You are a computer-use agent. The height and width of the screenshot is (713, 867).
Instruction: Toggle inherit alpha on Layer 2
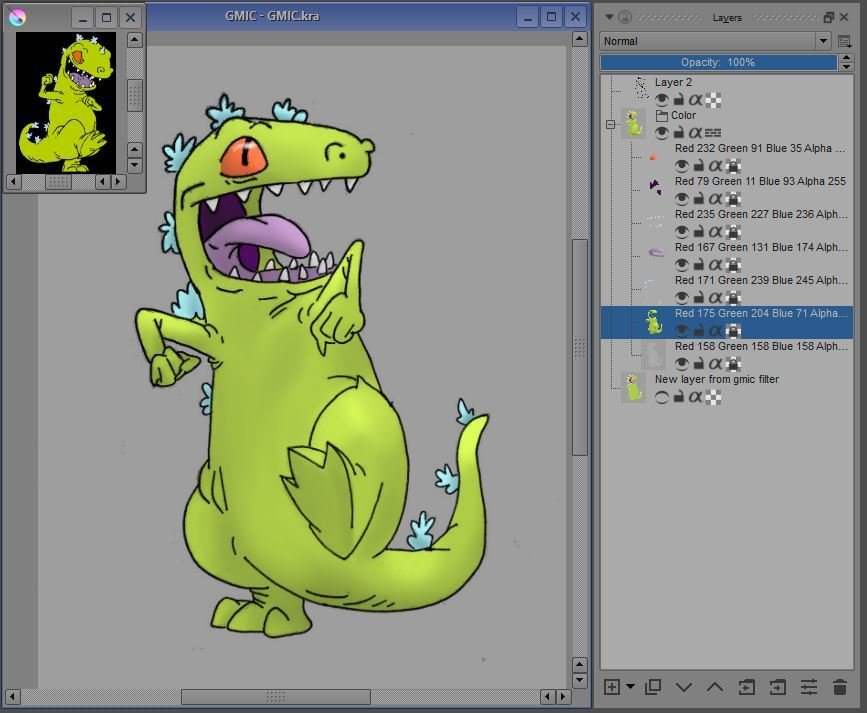[696, 100]
